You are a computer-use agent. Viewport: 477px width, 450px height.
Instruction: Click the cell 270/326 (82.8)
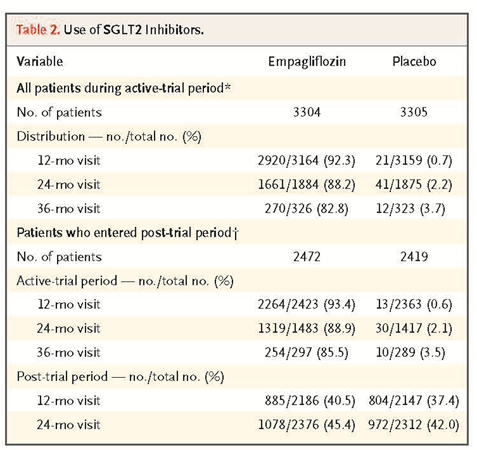point(306,209)
